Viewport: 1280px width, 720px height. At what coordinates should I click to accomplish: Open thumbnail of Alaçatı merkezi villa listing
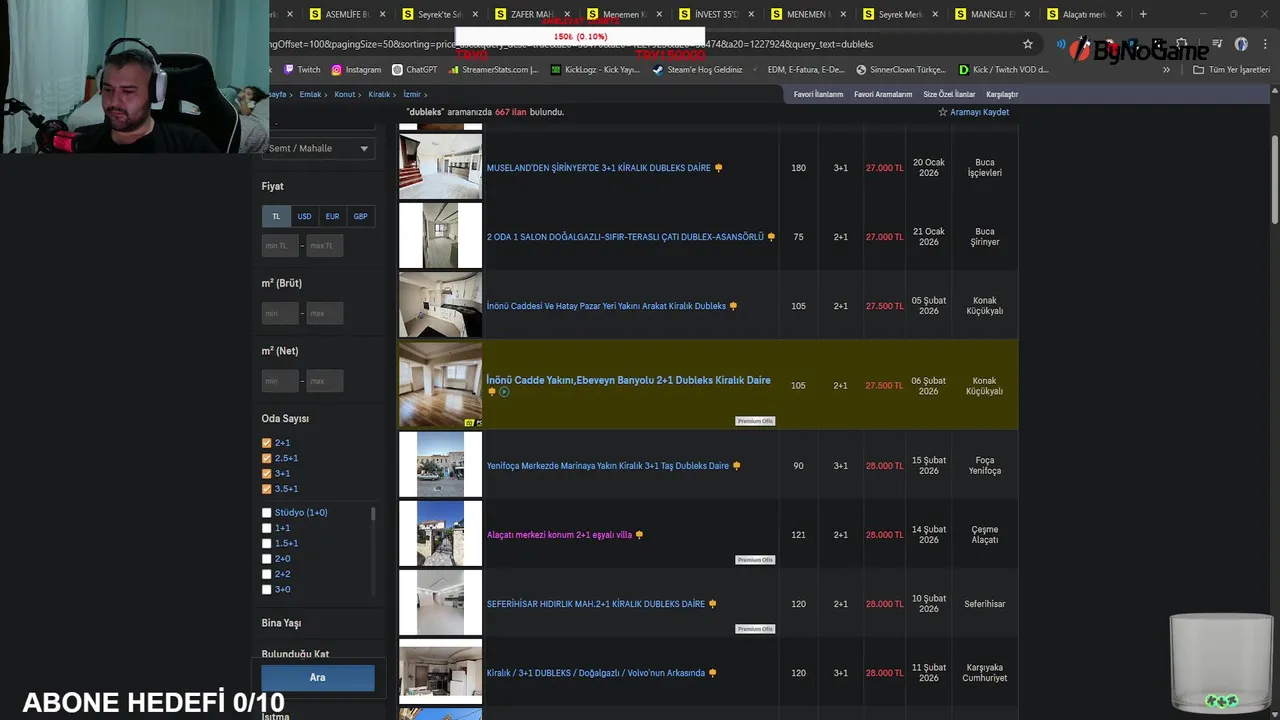440,534
